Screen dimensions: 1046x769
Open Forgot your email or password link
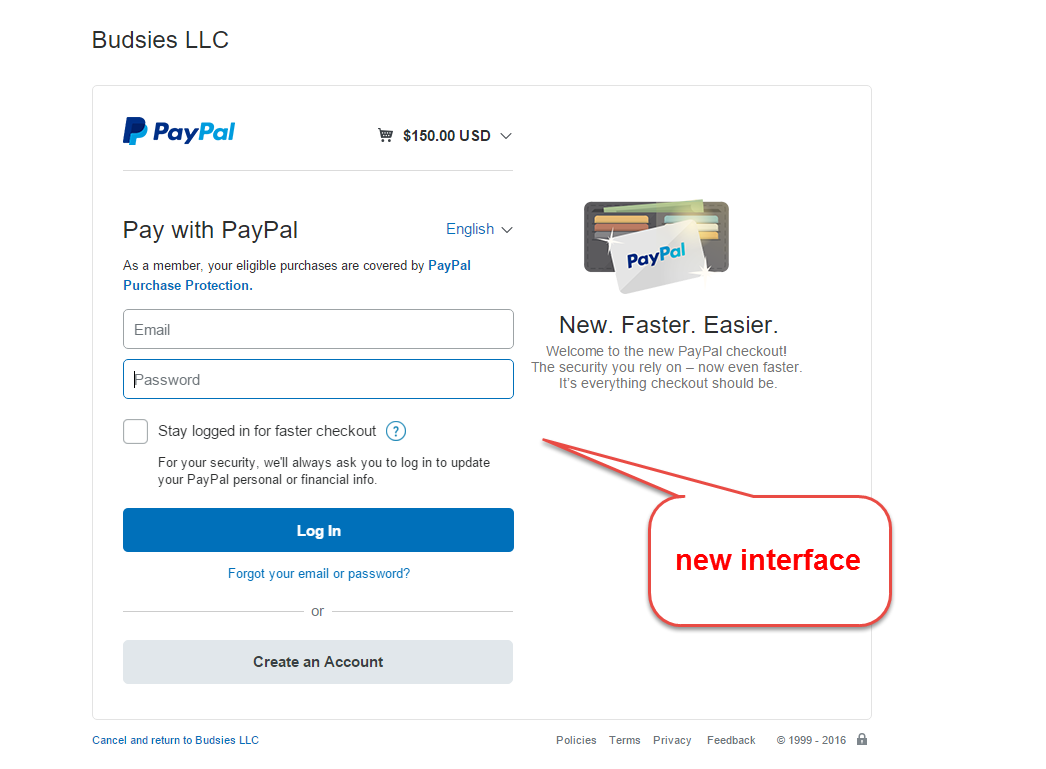(319, 574)
